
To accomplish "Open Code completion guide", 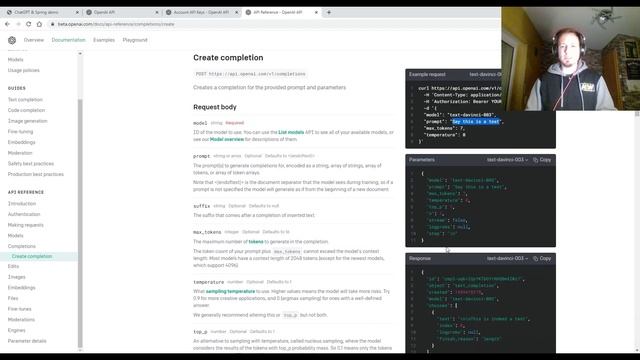I will (x=27, y=110).
